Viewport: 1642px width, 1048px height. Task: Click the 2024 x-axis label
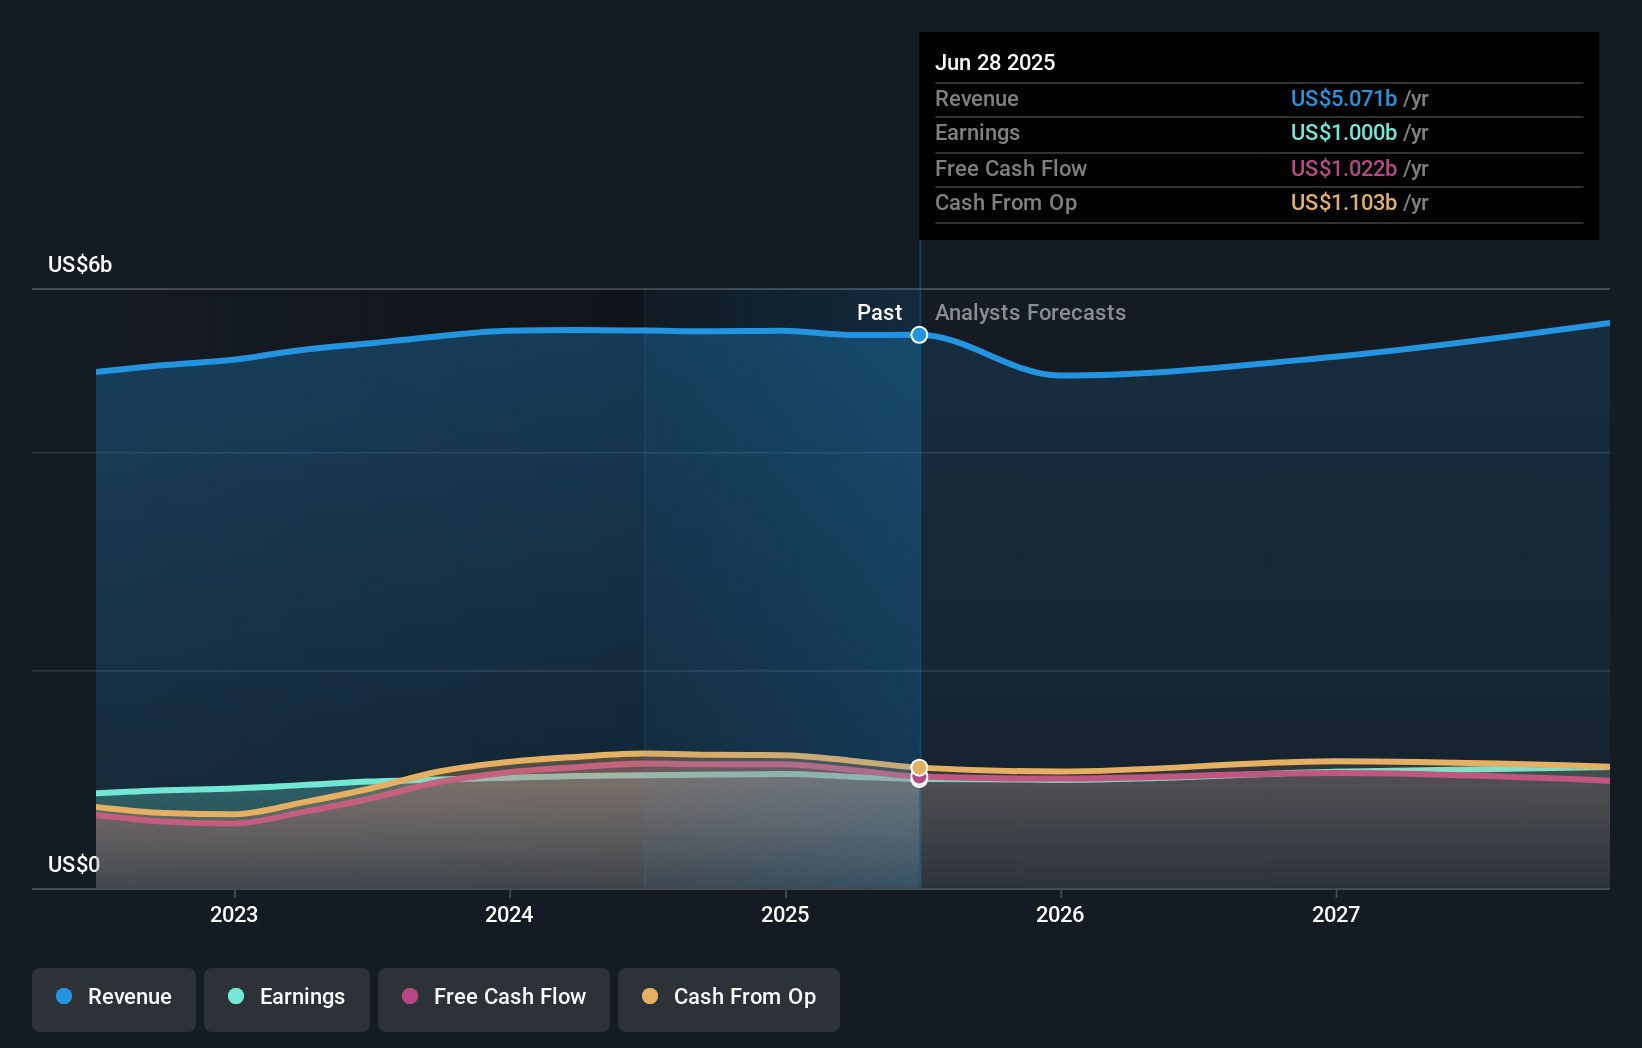point(509,914)
